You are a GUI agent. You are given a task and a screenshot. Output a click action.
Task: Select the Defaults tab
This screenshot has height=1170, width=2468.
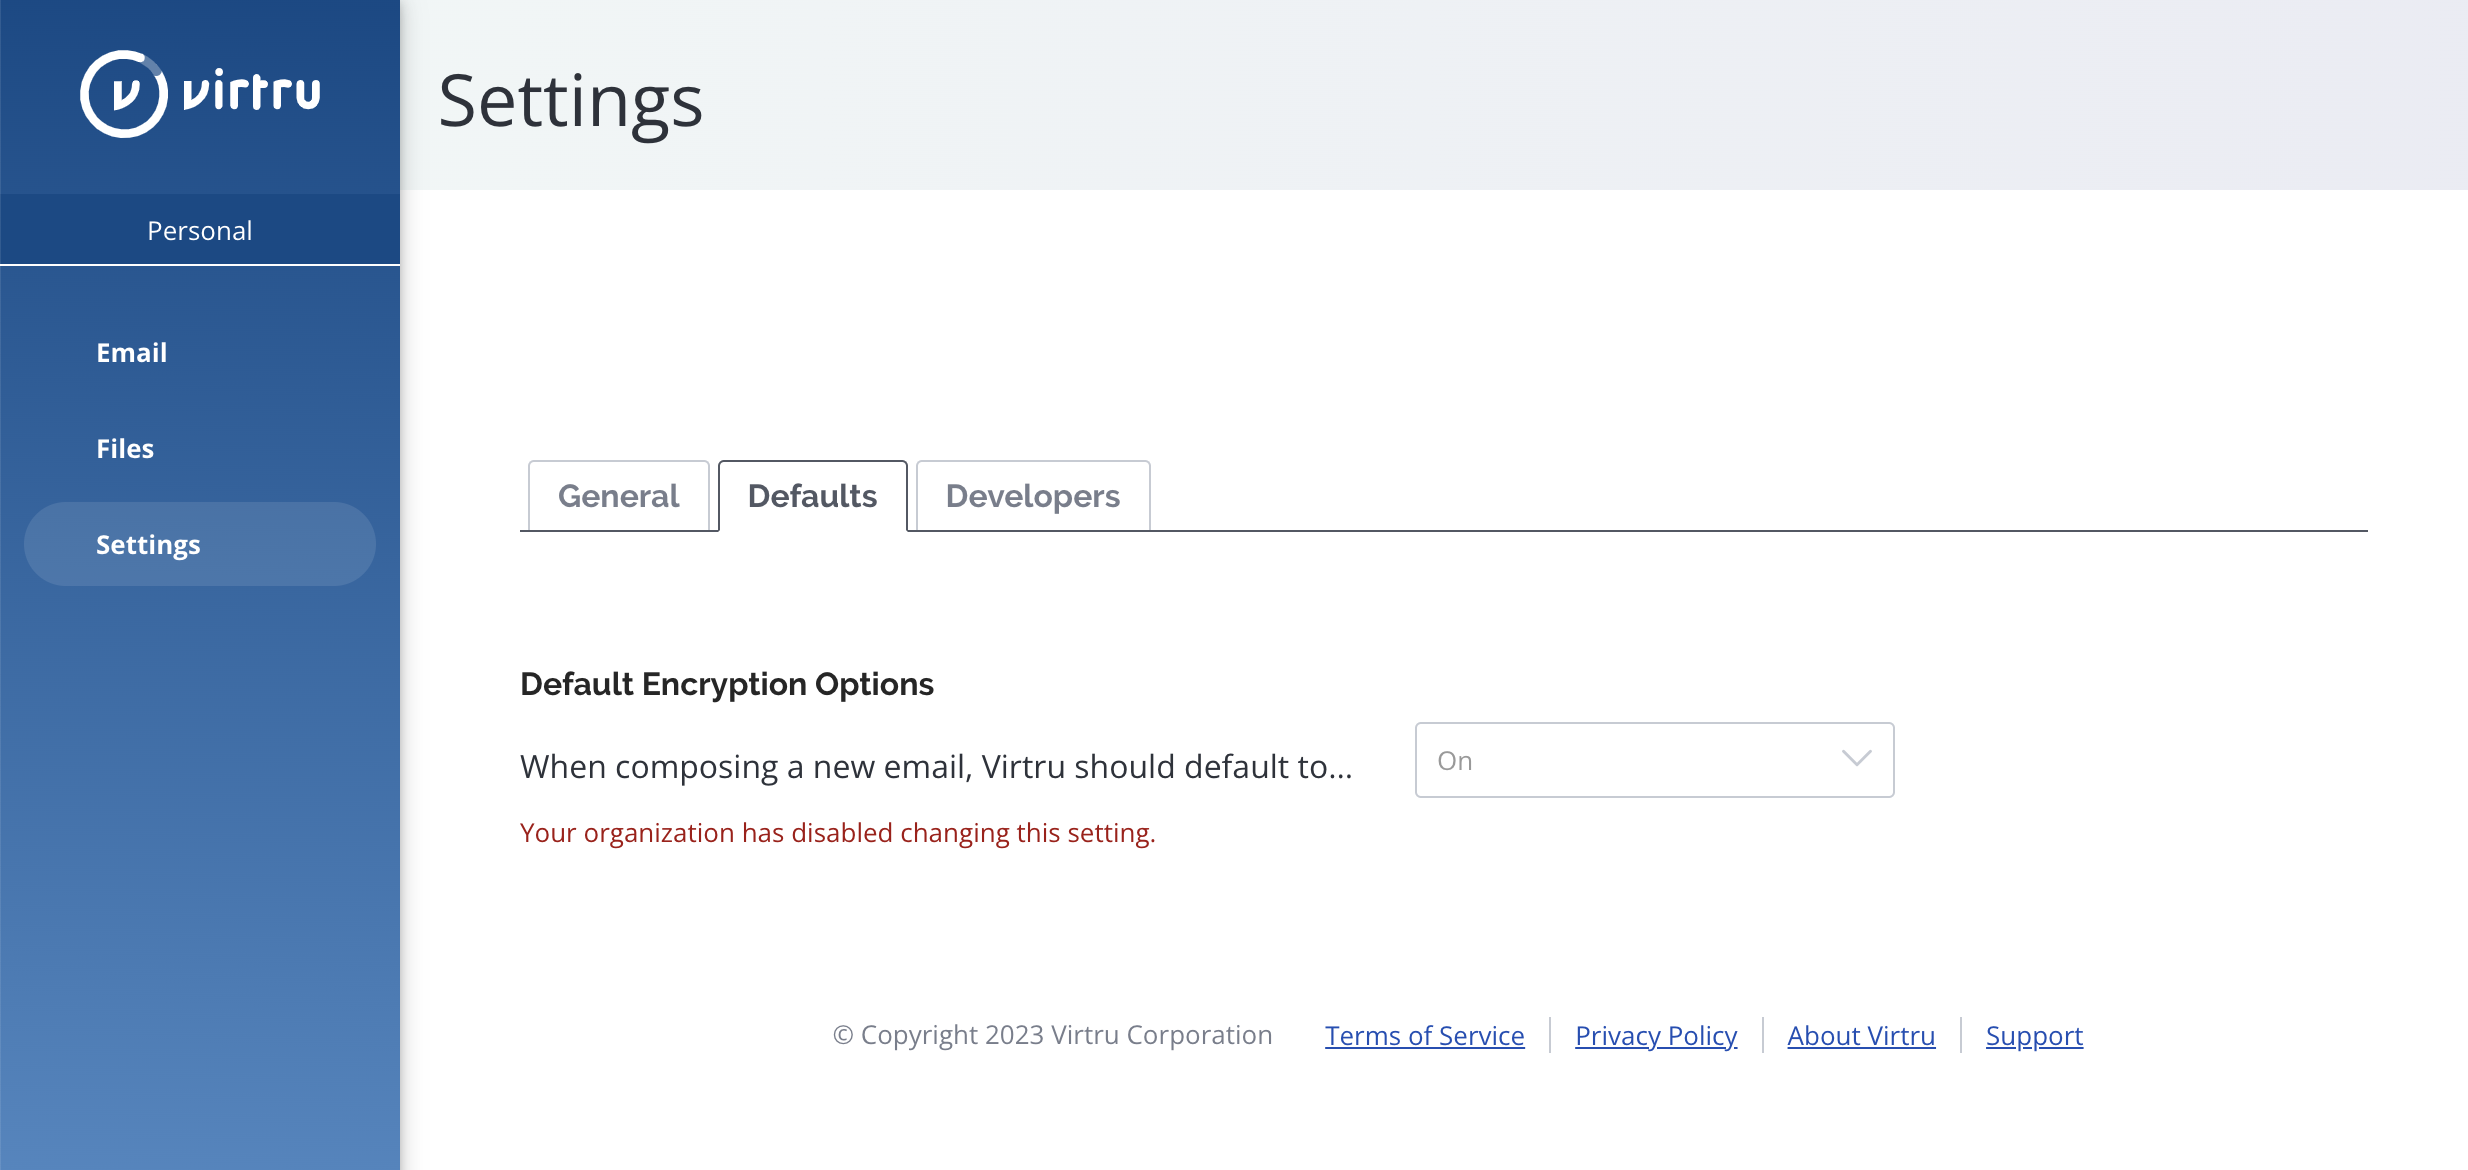pyautogui.click(x=812, y=496)
